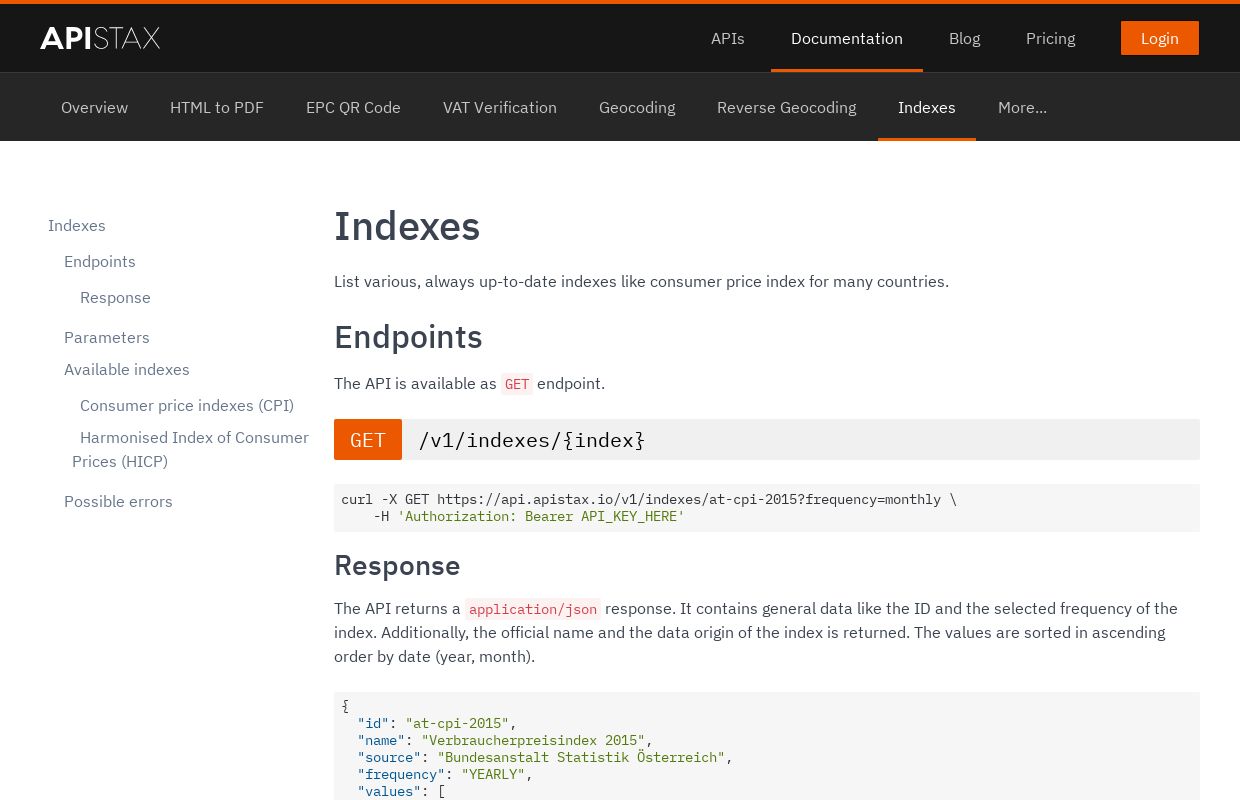Click the Indexes sidebar link

click(76, 225)
